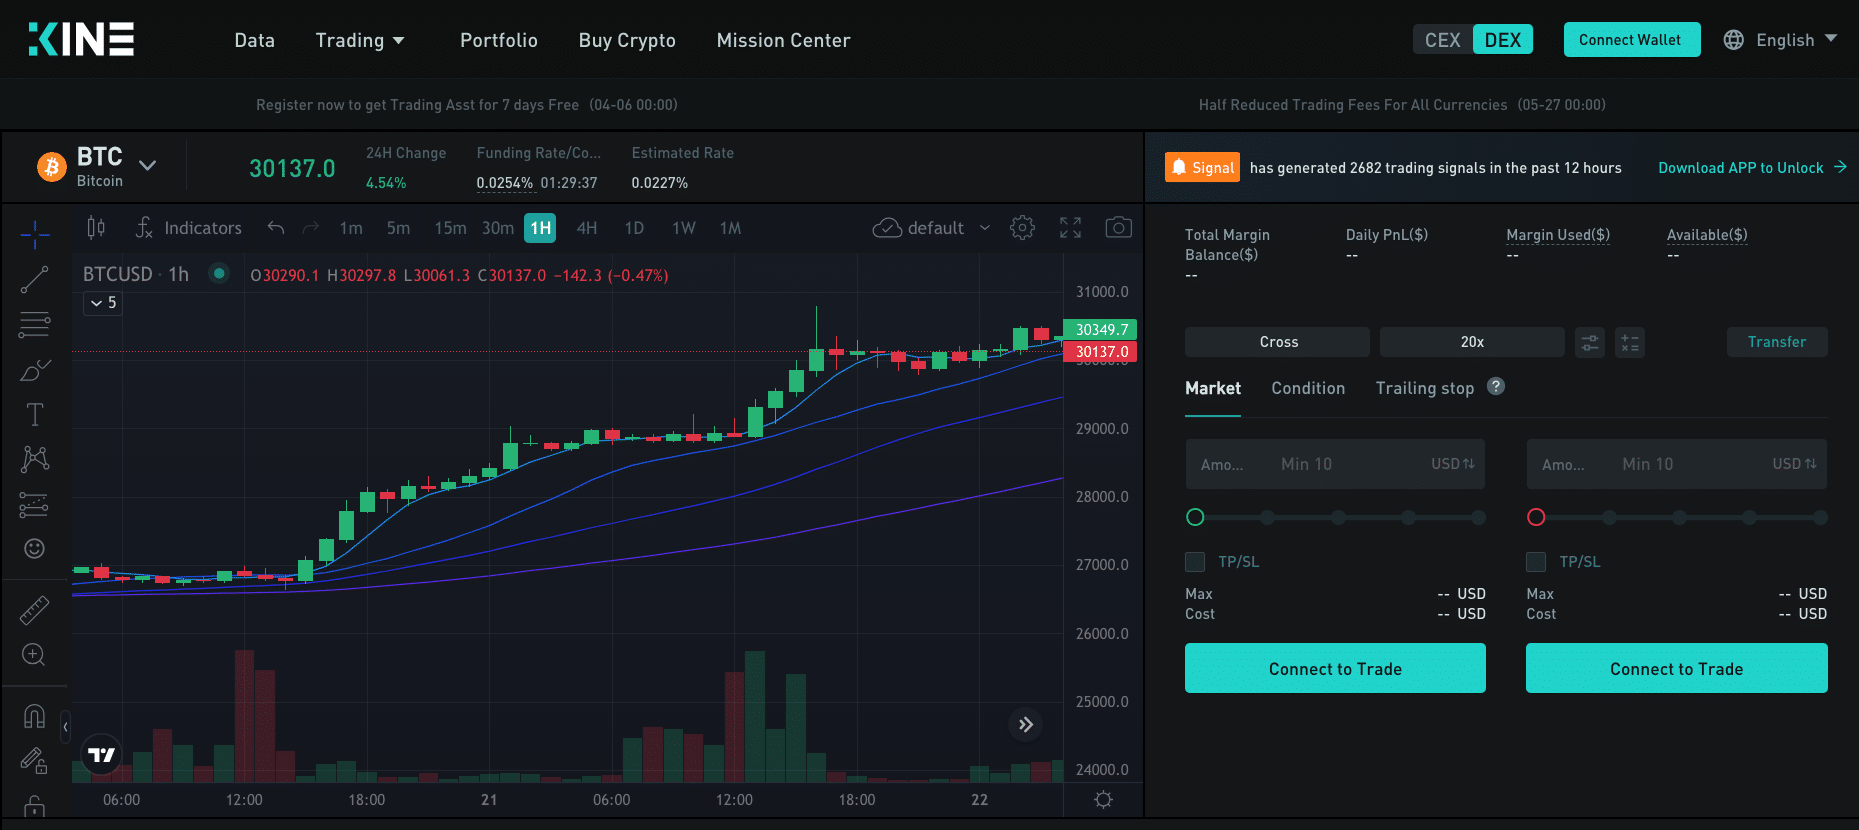Screen dimensions: 1859x830
Task: Open the emoji icons tool
Action: (35, 548)
